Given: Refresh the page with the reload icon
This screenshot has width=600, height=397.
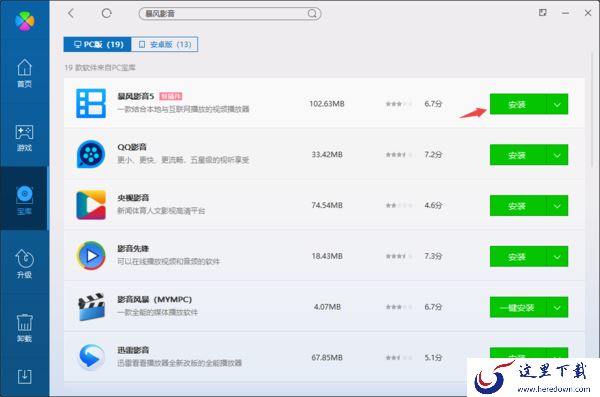Looking at the screenshot, I should pyautogui.click(x=106, y=13).
